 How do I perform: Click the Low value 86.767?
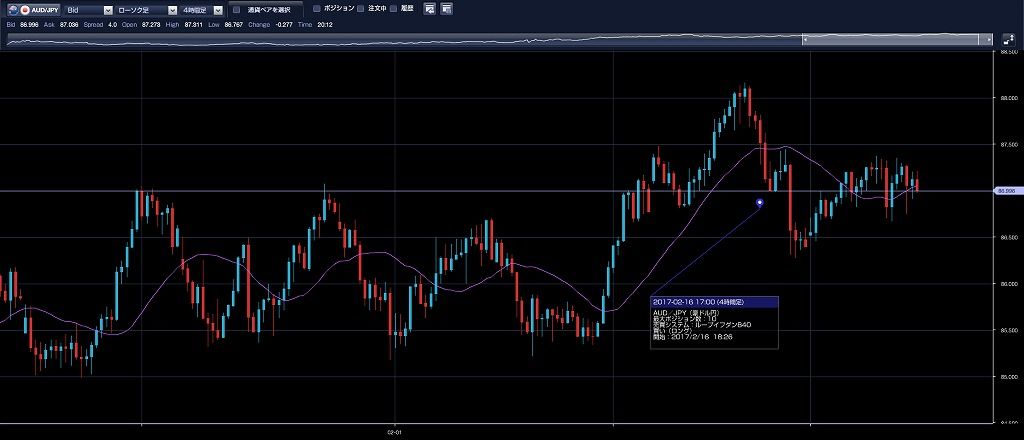(x=233, y=24)
